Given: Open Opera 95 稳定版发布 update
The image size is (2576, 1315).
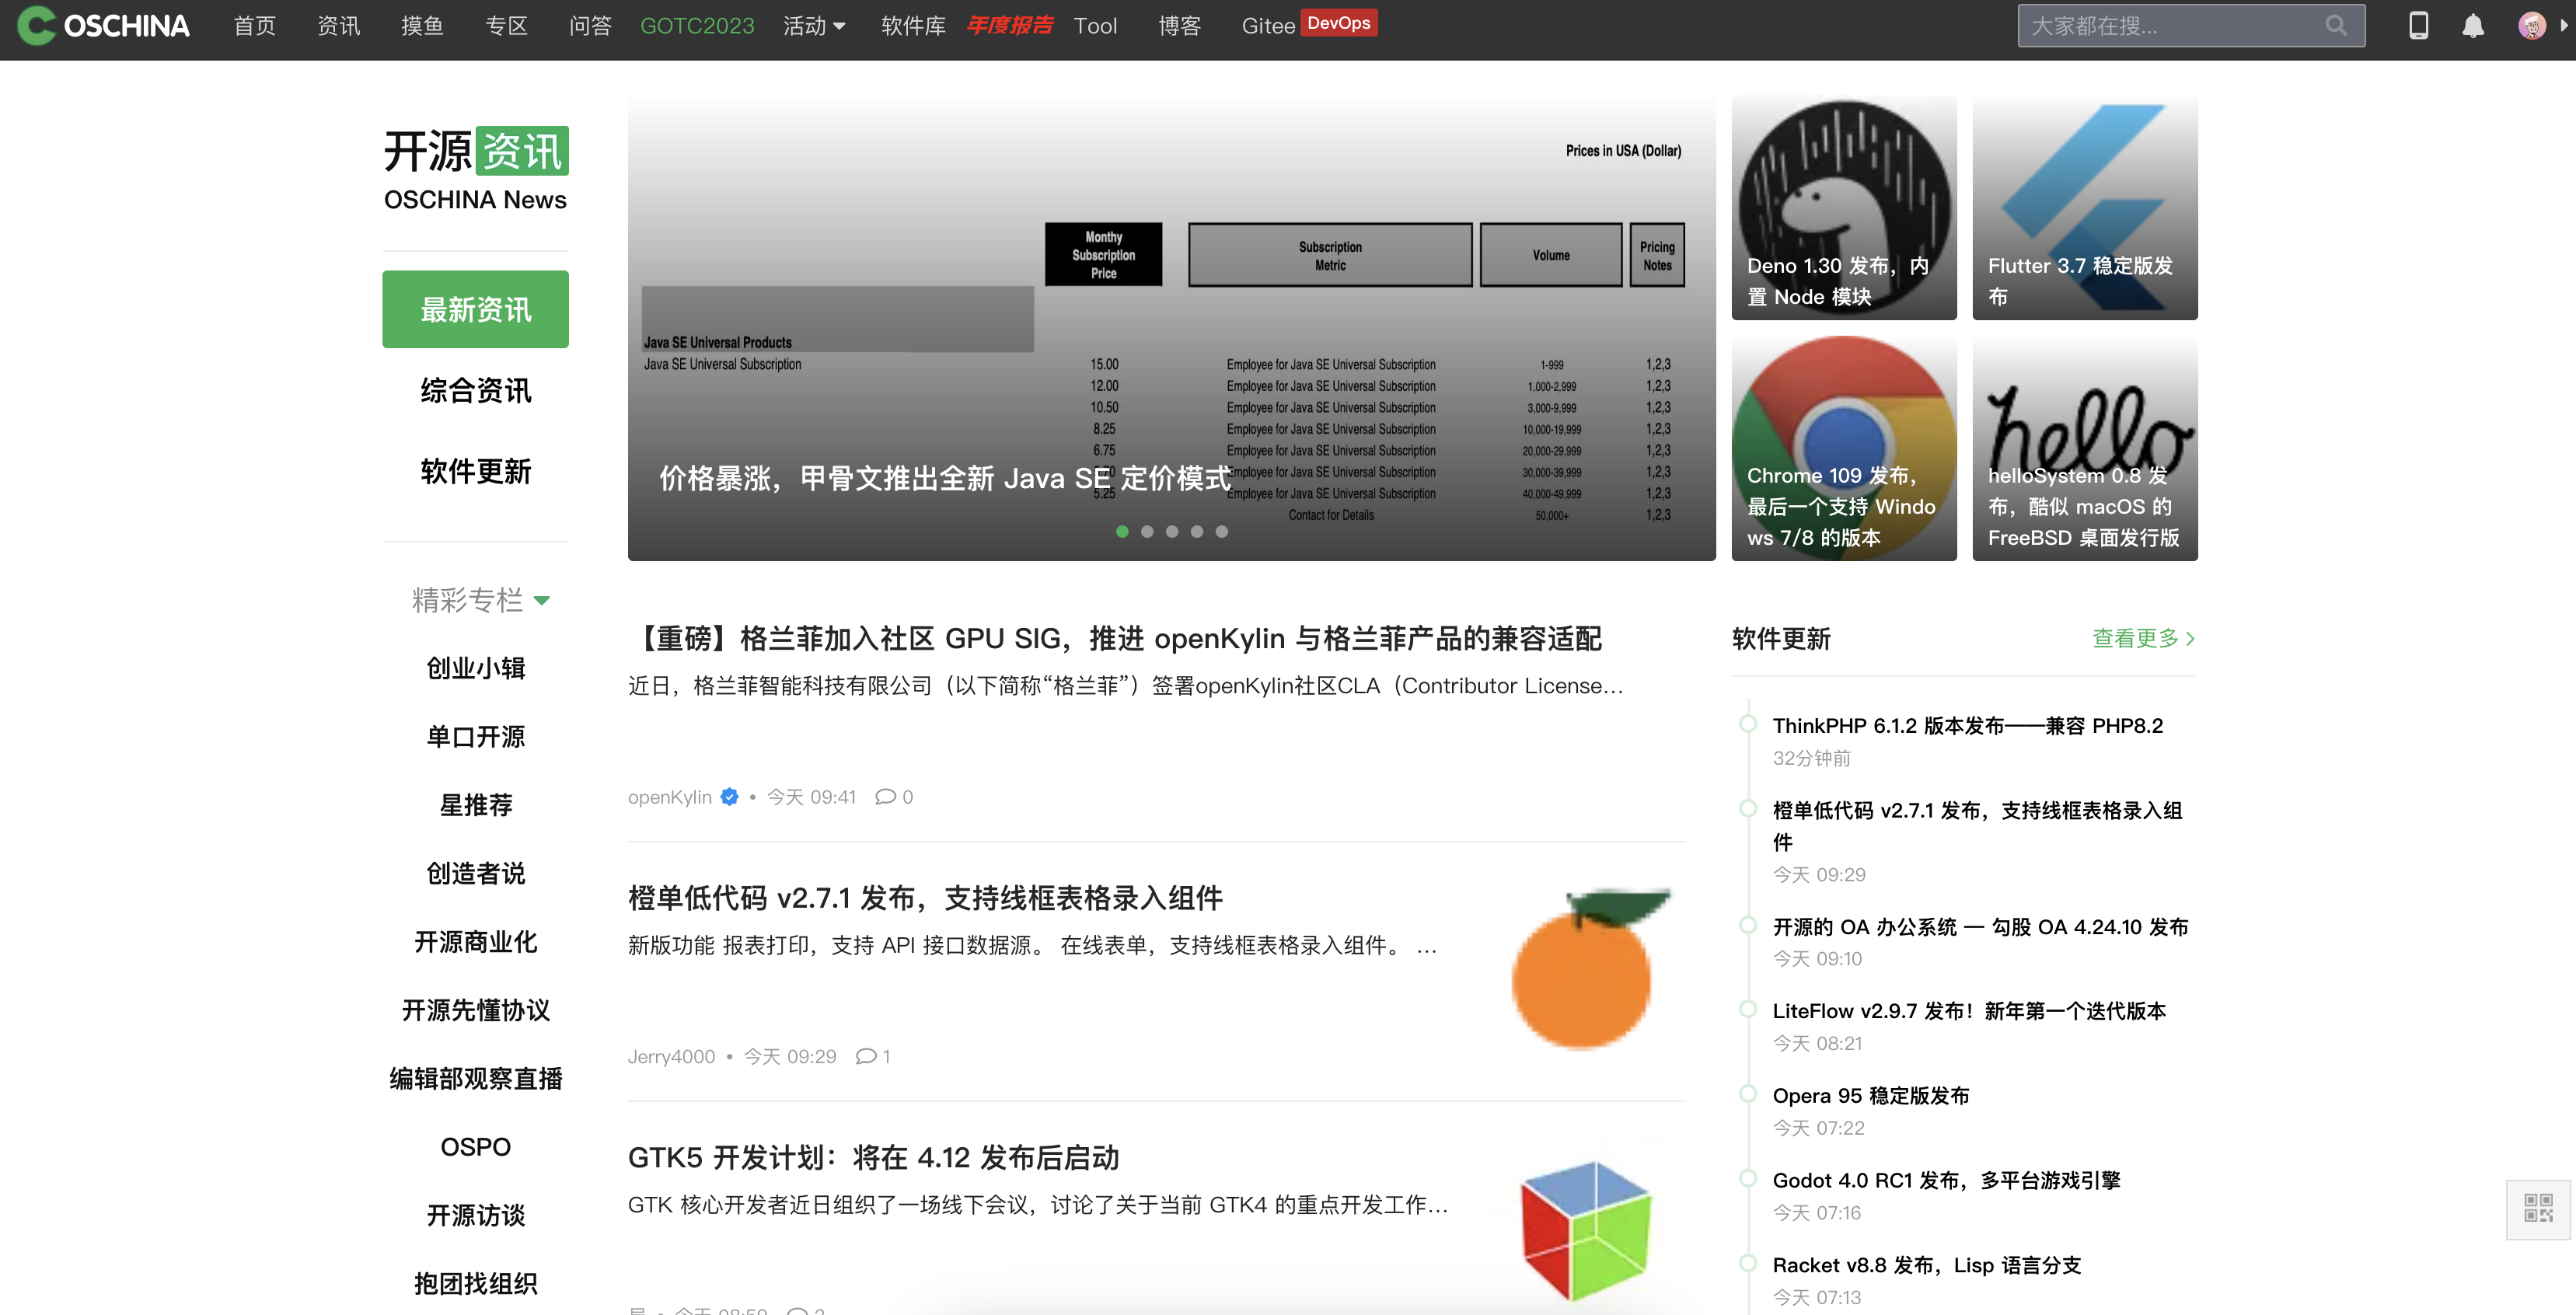Looking at the screenshot, I should (1870, 1096).
